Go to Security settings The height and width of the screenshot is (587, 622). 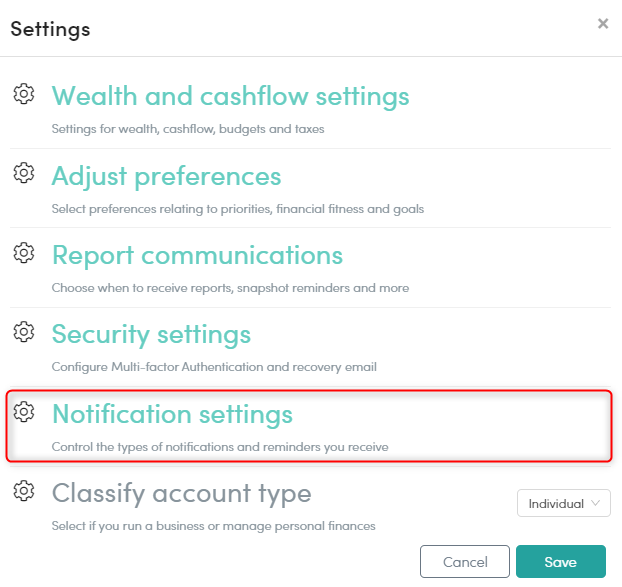pos(151,334)
